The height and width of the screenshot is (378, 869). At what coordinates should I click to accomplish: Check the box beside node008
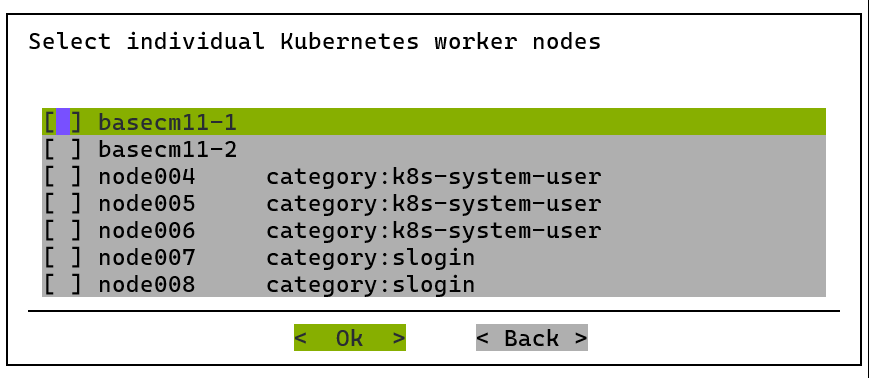click(63, 284)
